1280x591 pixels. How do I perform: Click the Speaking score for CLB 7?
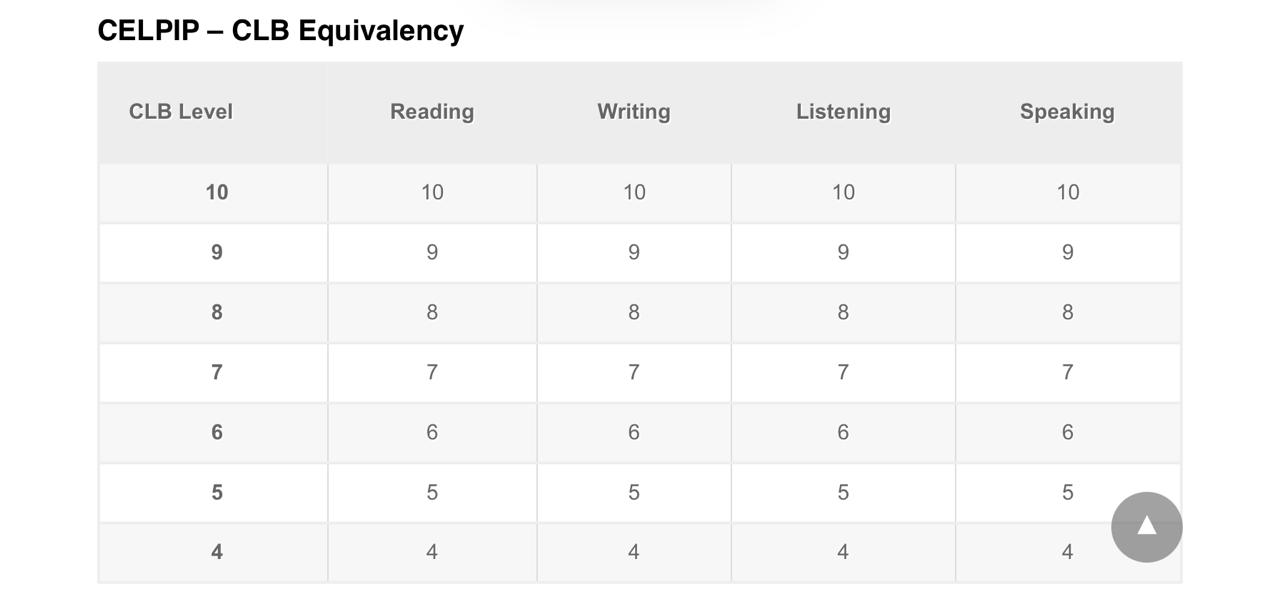[x=1067, y=371]
